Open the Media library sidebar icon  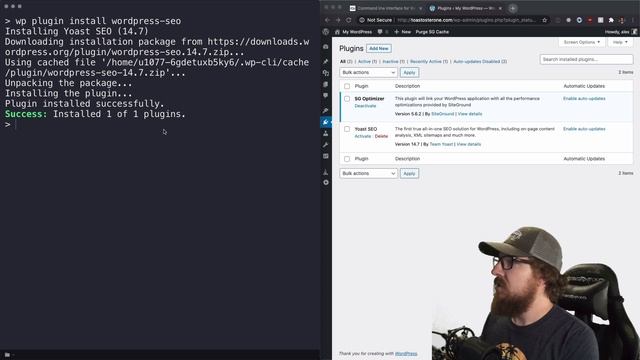tap(326, 73)
